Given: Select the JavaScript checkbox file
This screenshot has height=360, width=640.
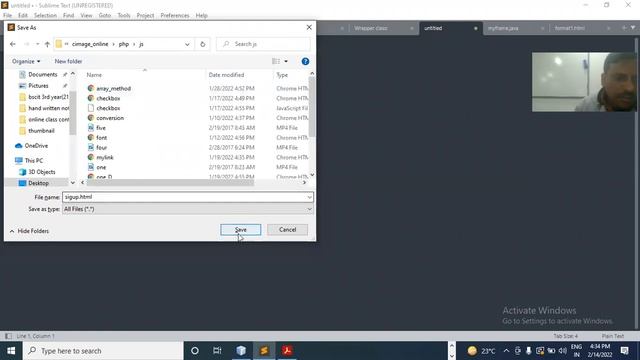Looking at the screenshot, I should click(108, 108).
